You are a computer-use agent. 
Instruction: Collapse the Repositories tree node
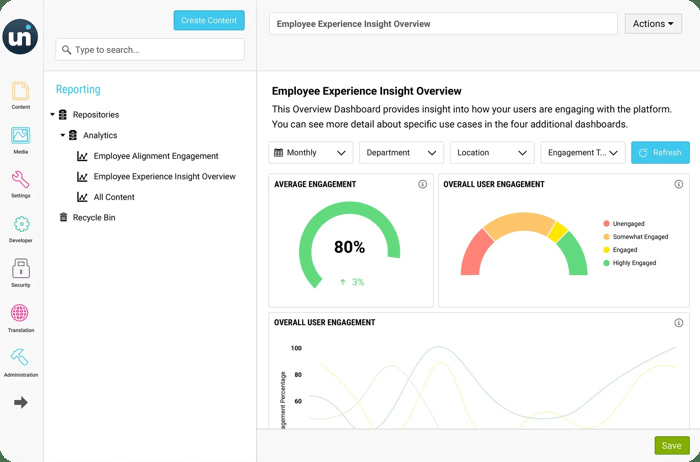point(52,115)
